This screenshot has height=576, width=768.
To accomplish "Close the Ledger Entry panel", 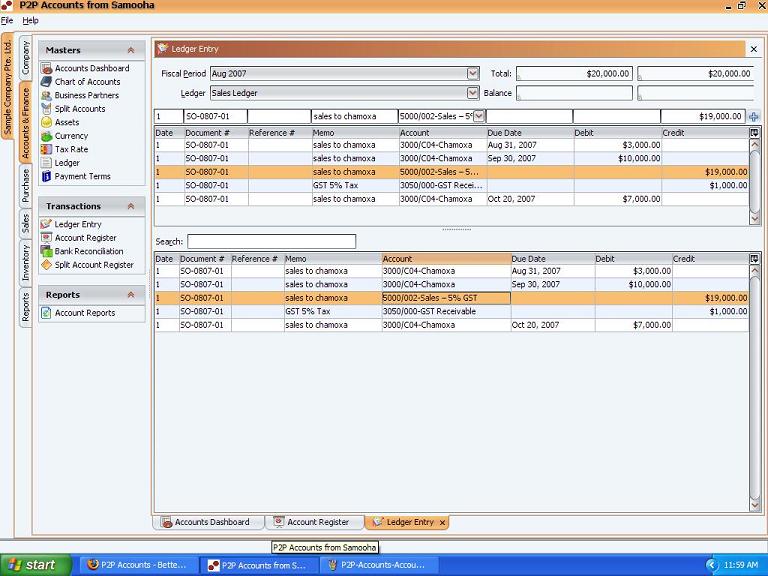I will [x=754, y=49].
